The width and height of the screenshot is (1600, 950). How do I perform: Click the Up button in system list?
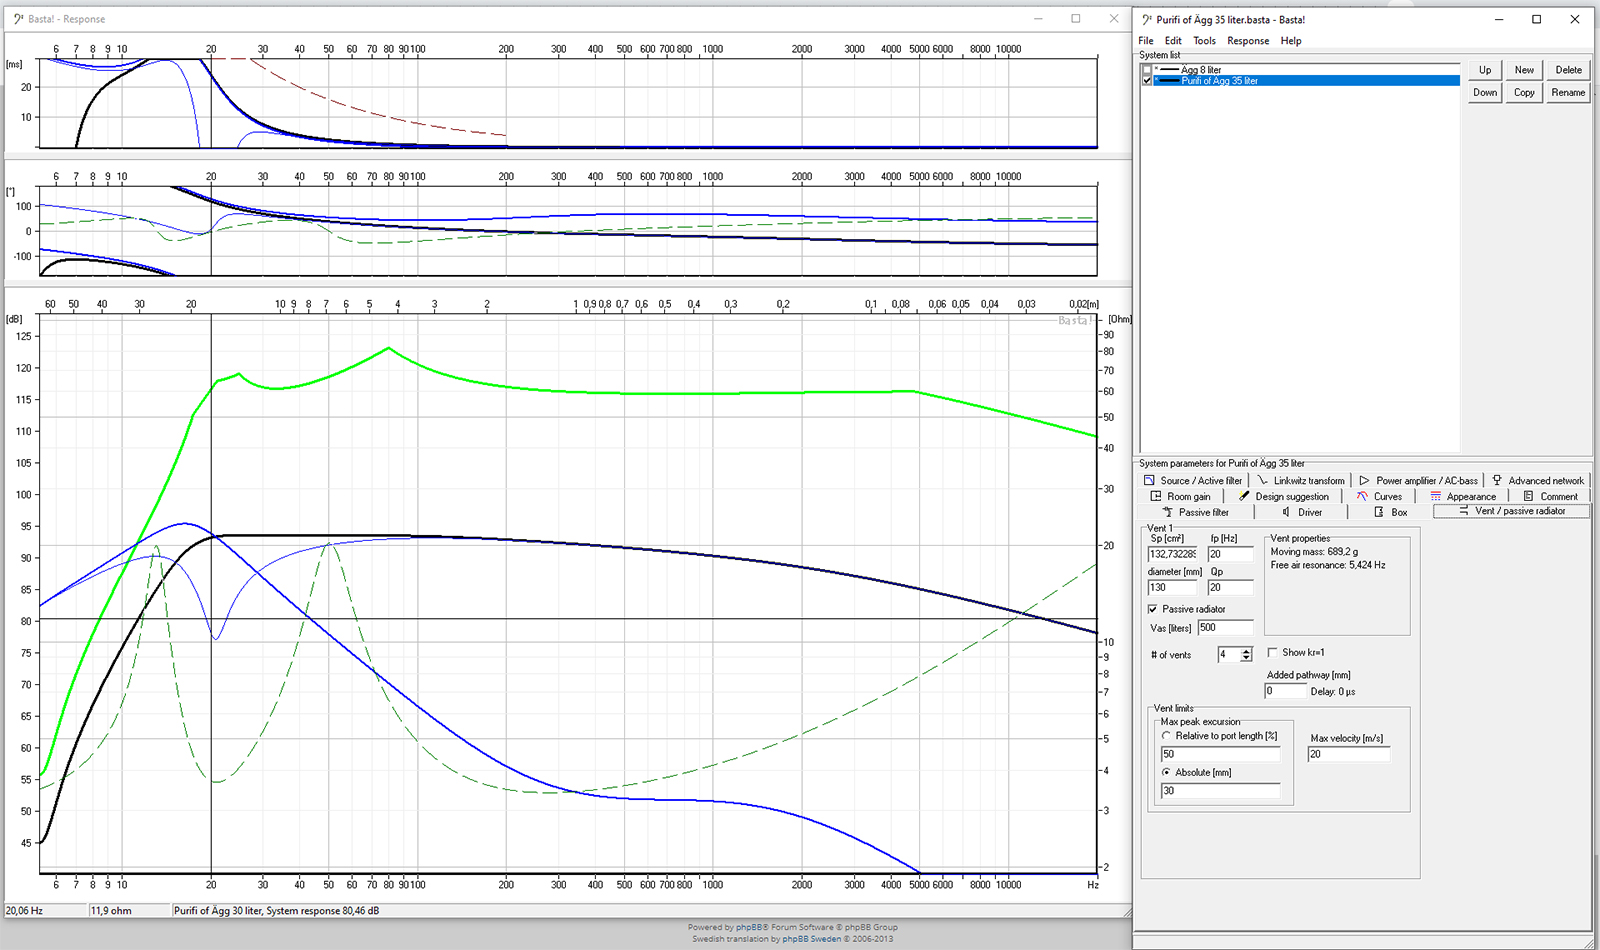[x=1485, y=70]
